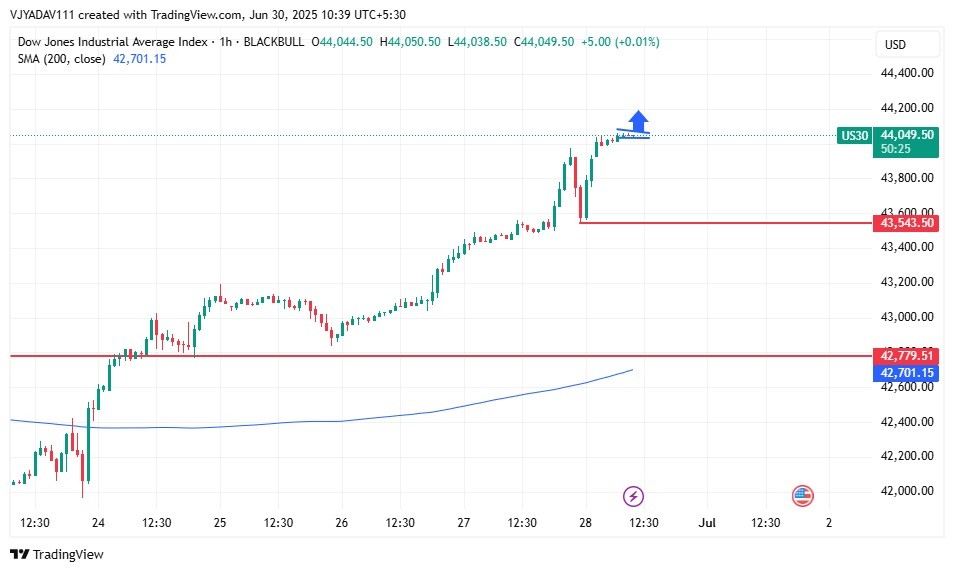Select the US30 symbol label
954x572 pixels.
click(x=854, y=135)
